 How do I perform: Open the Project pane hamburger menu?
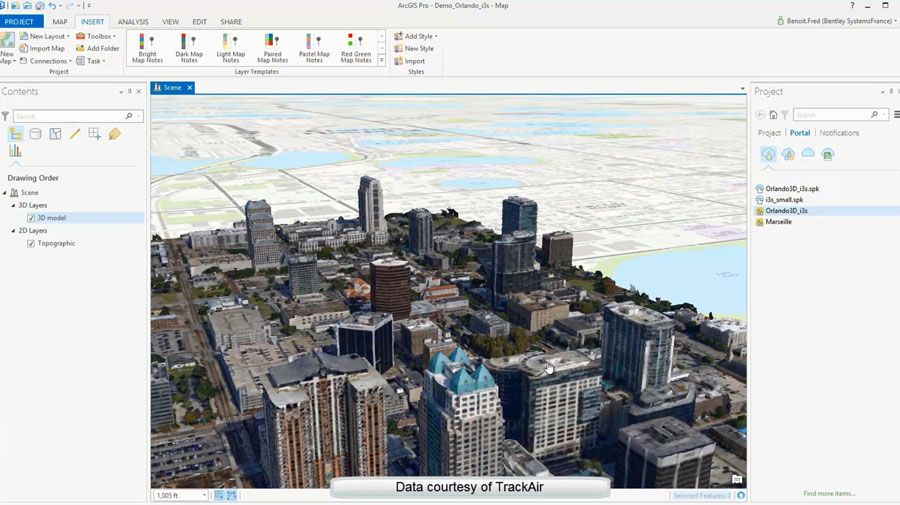tap(897, 115)
